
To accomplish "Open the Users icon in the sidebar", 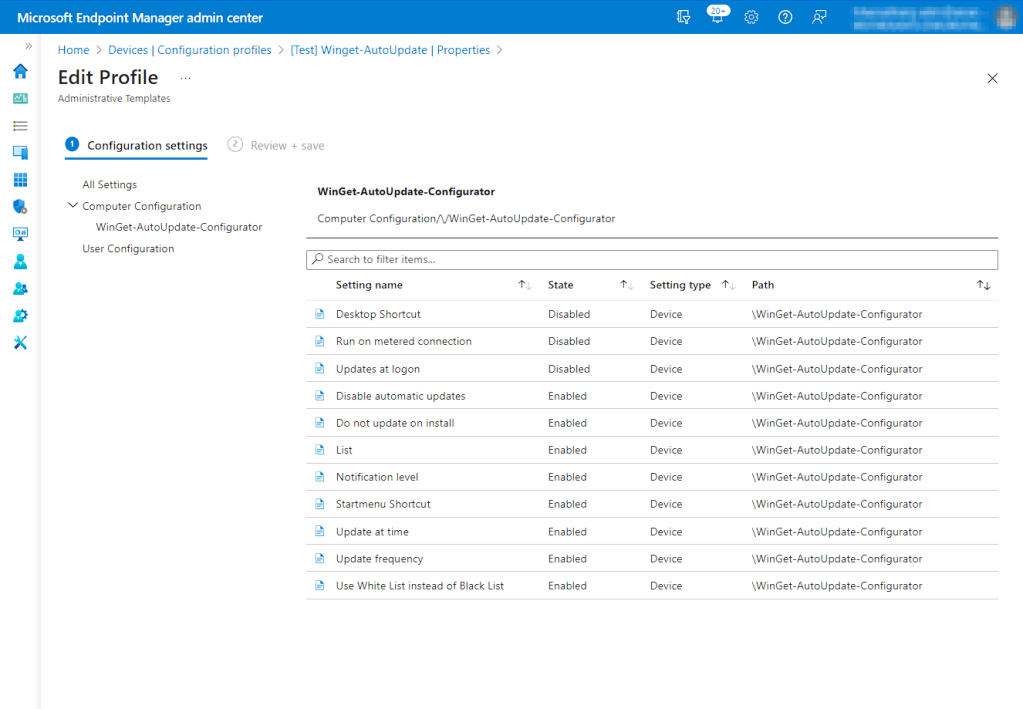I will (19, 262).
